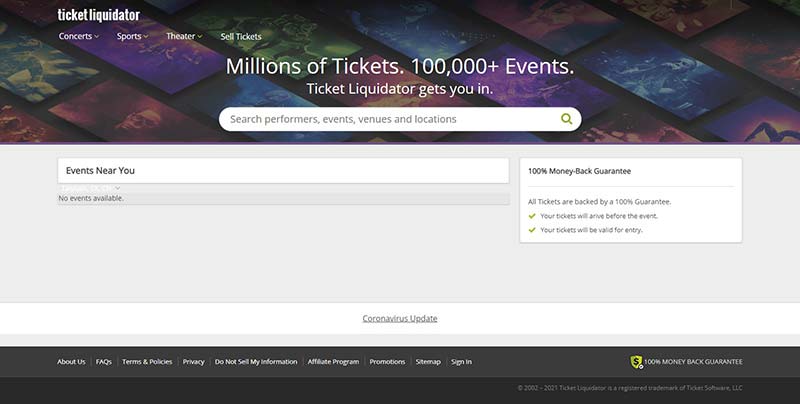800x404 pixels.
Task: Click the money back guarantee shield icon
Action: pos(636,362)
